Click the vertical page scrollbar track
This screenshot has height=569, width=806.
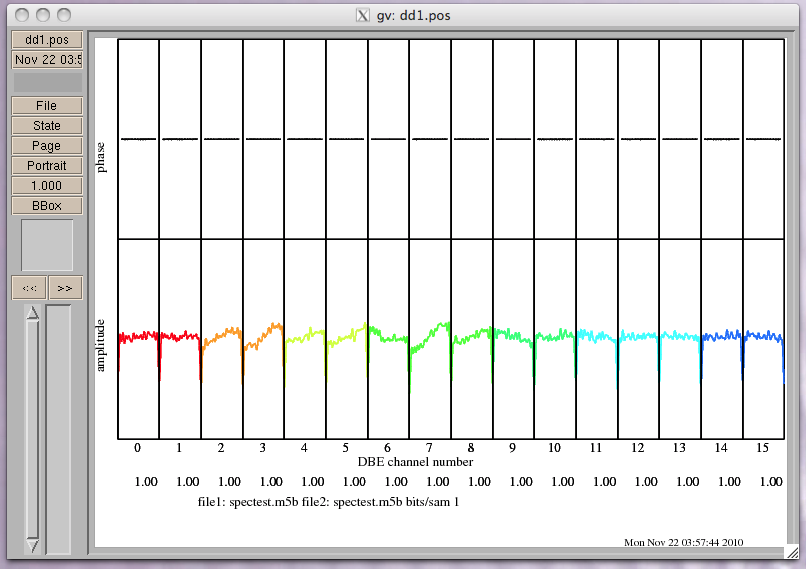tap(32, 430)
